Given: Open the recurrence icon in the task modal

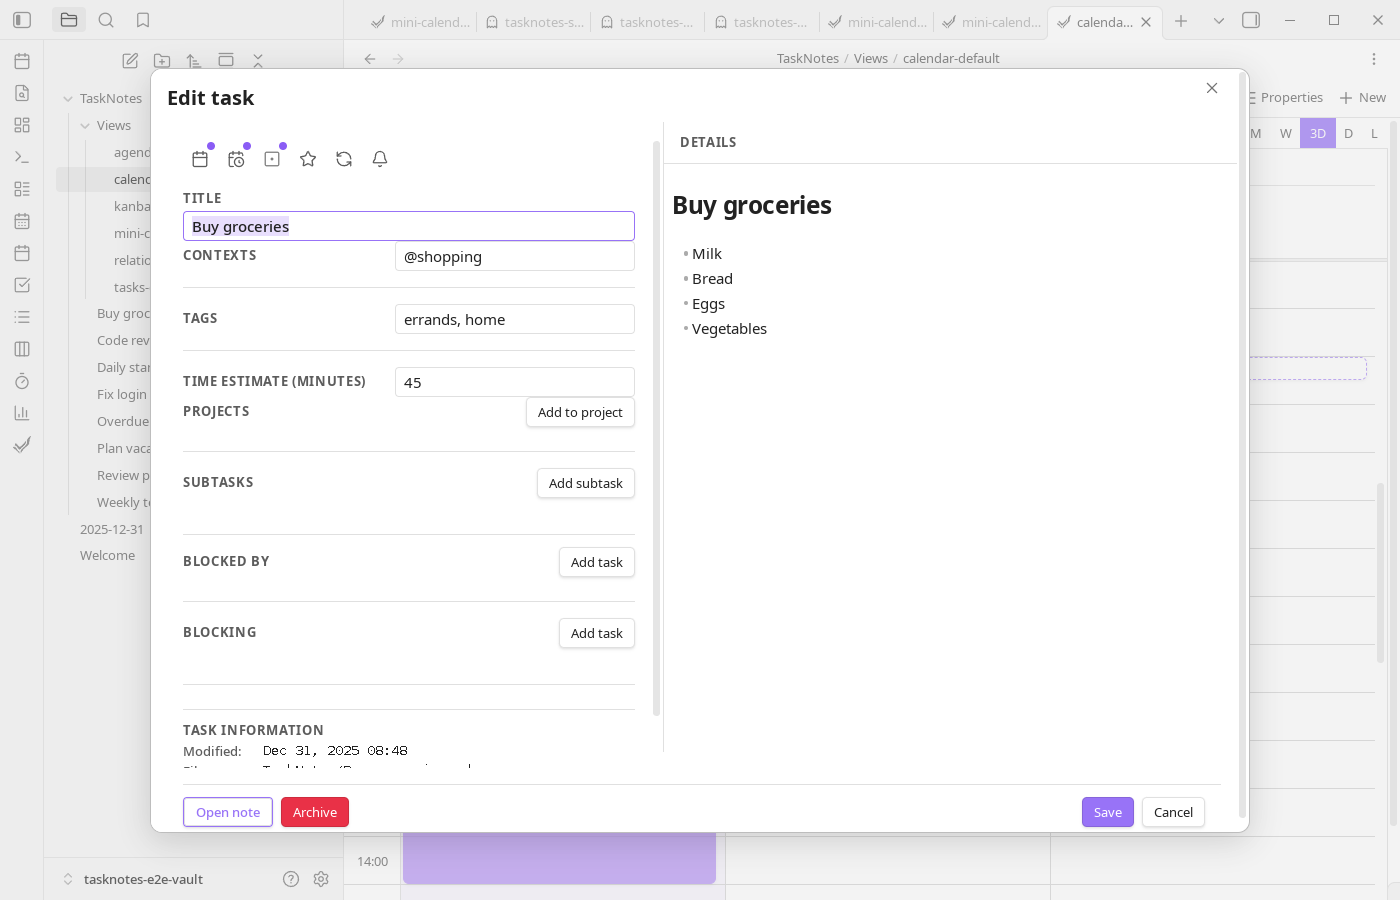Looking at the screenshot, I should coord(344,158).
